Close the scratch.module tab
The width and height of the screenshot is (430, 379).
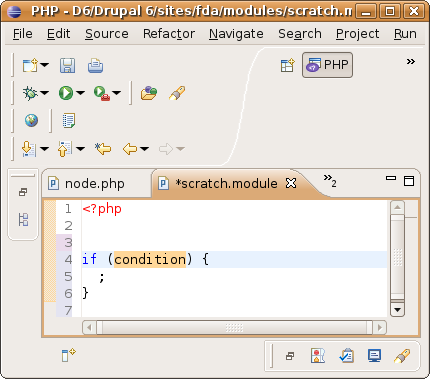[291, 183]
